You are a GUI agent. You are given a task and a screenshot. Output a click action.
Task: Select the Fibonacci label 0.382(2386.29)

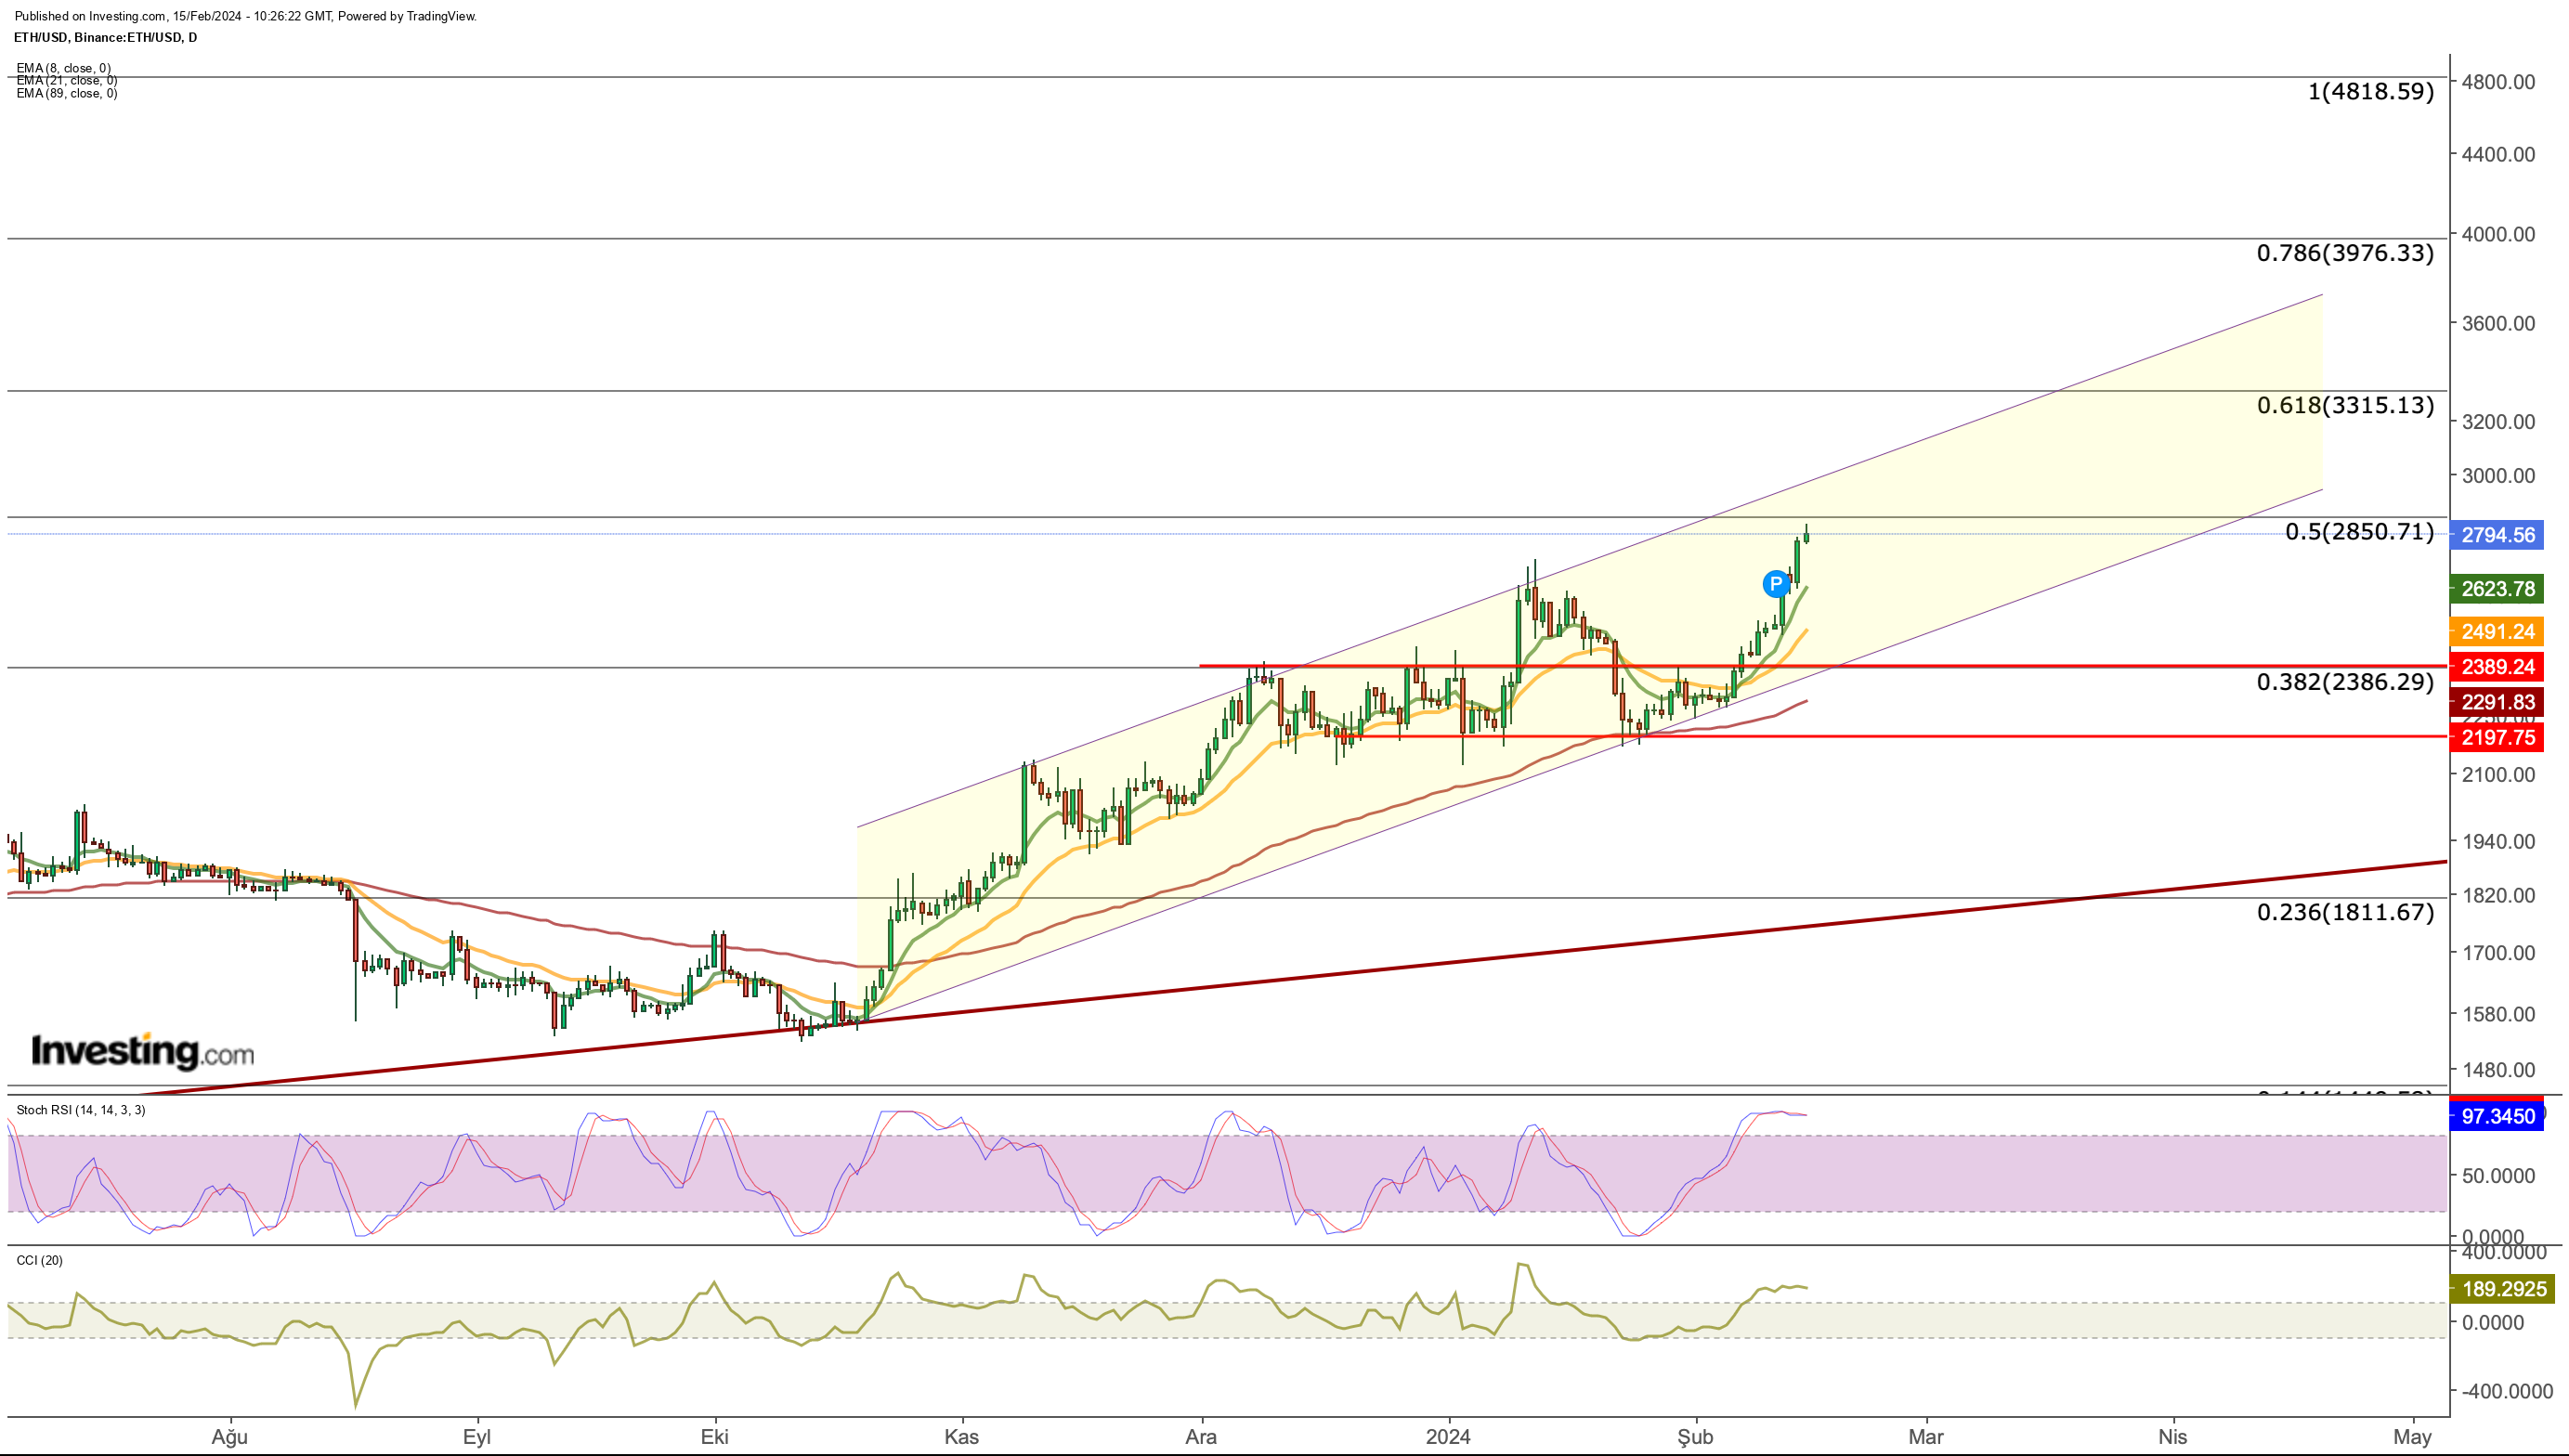pos(2345,682)
